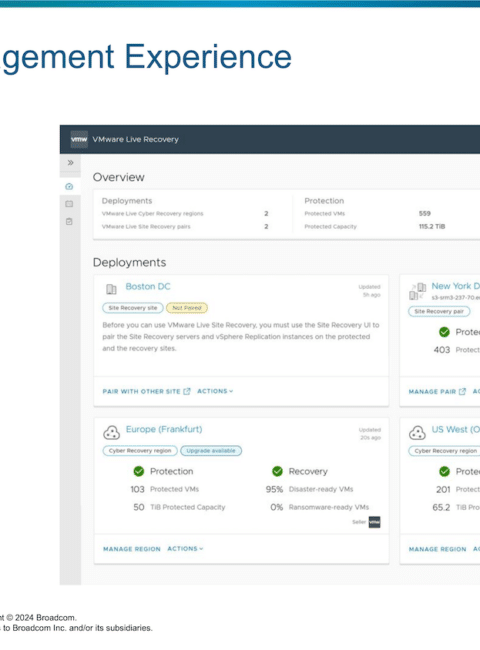
Task: Click the 0% Ransomware-ready VMs value
Action: [276, 507]
